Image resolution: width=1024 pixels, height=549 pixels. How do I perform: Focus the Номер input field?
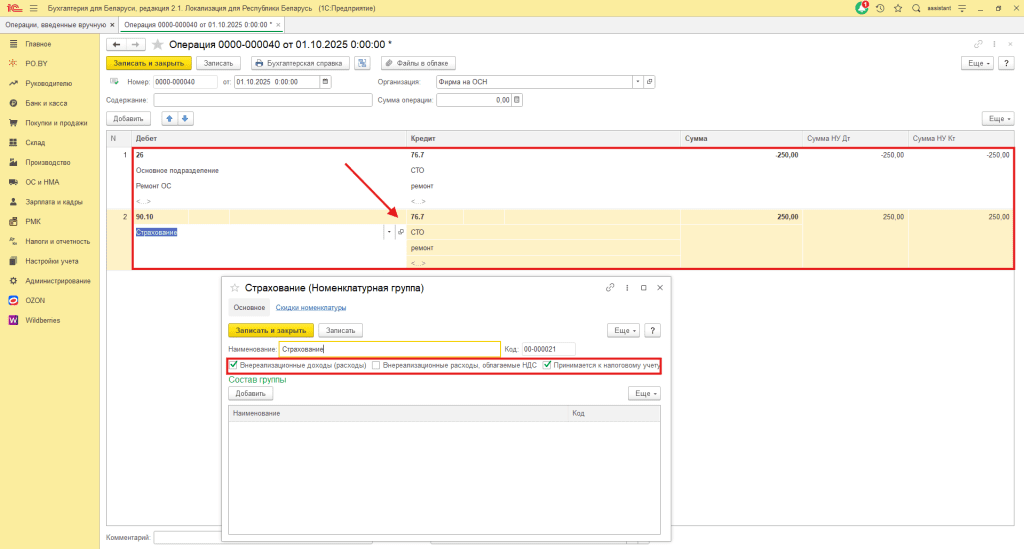[185, 82]
